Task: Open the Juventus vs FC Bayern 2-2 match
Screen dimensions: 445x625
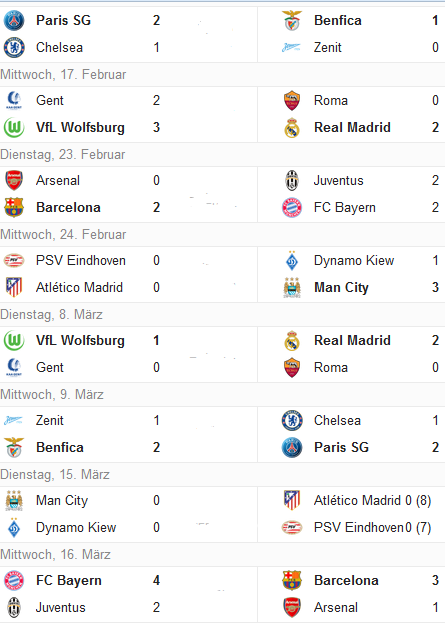Action: click(x=351, y=195)
